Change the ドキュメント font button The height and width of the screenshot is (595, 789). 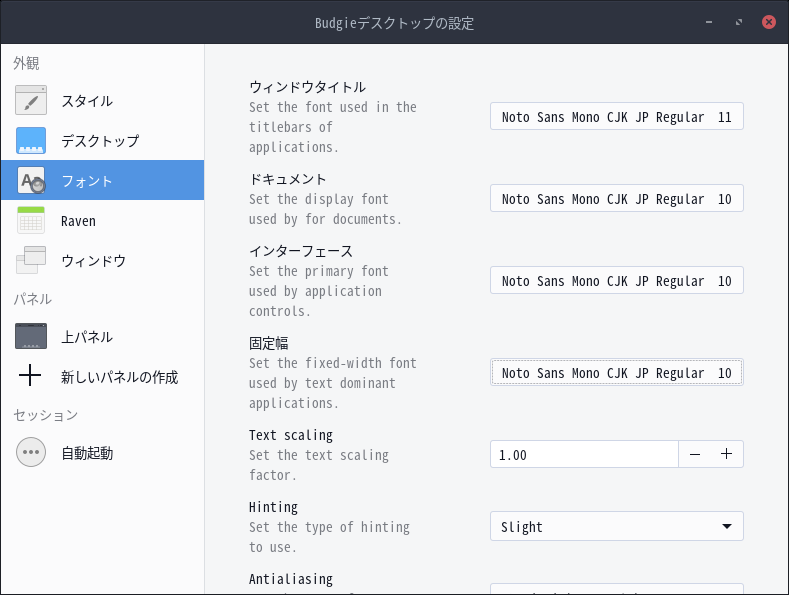[616, 198]
